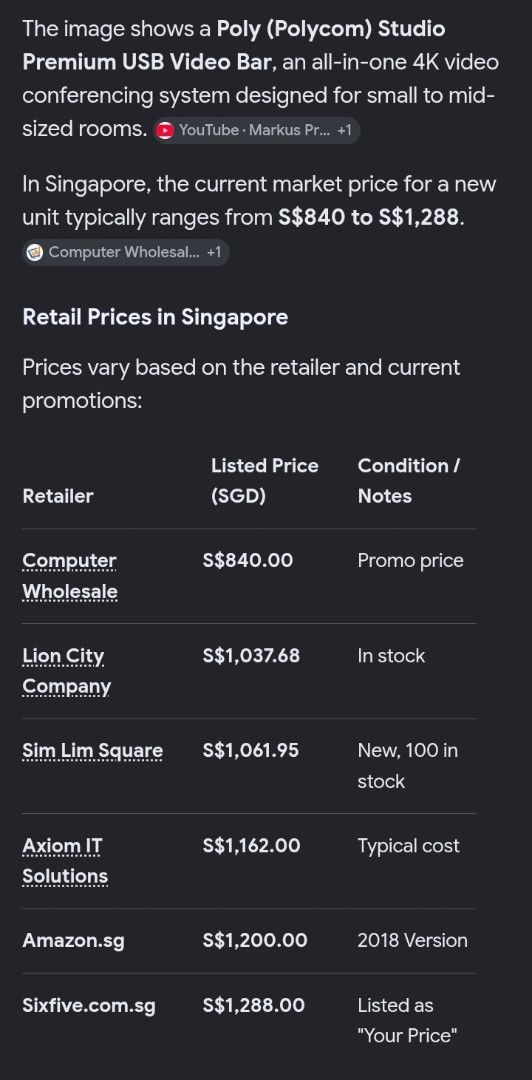Expand the +1 beside YouTube source
The image size is (532, 1080).
point(345,130)
